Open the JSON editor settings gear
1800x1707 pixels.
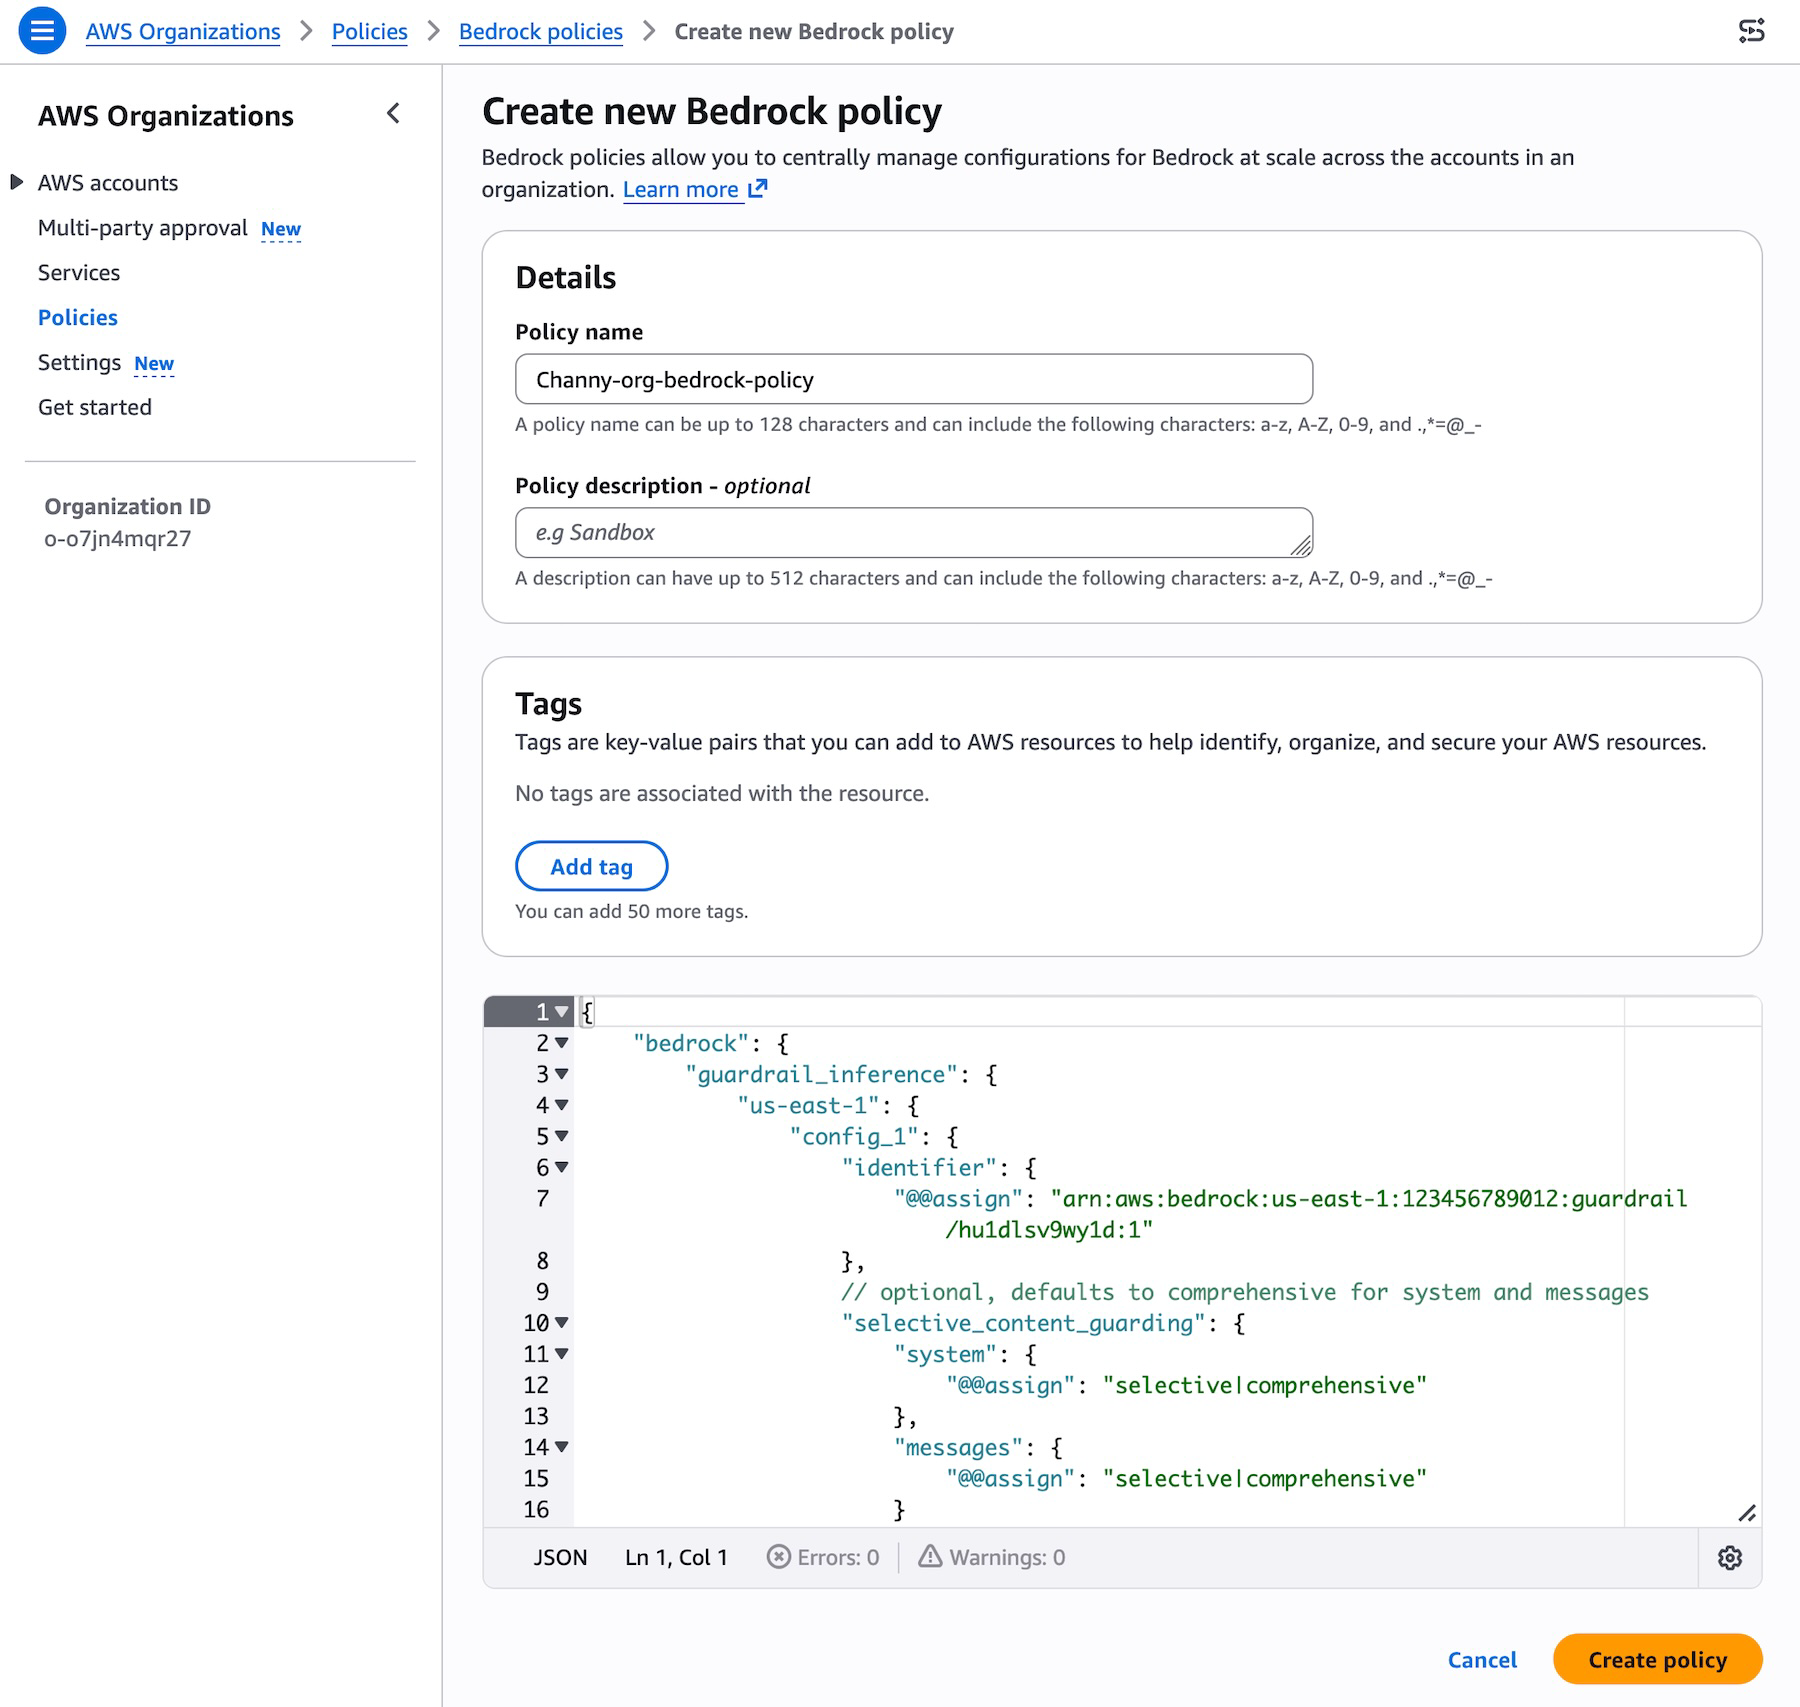pos(1731,1557)
